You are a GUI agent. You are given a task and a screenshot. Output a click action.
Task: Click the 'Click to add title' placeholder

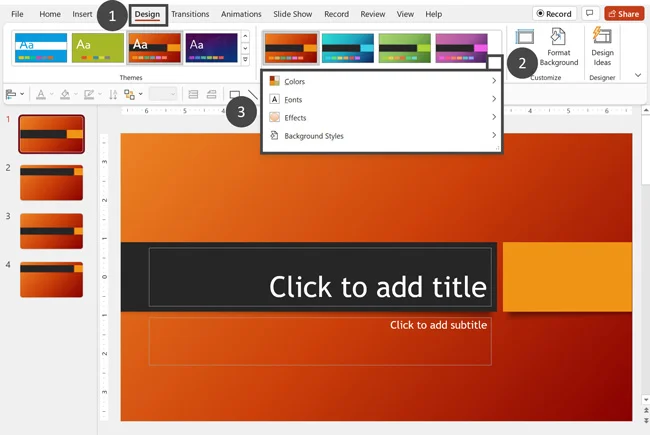tap(320, 277)
